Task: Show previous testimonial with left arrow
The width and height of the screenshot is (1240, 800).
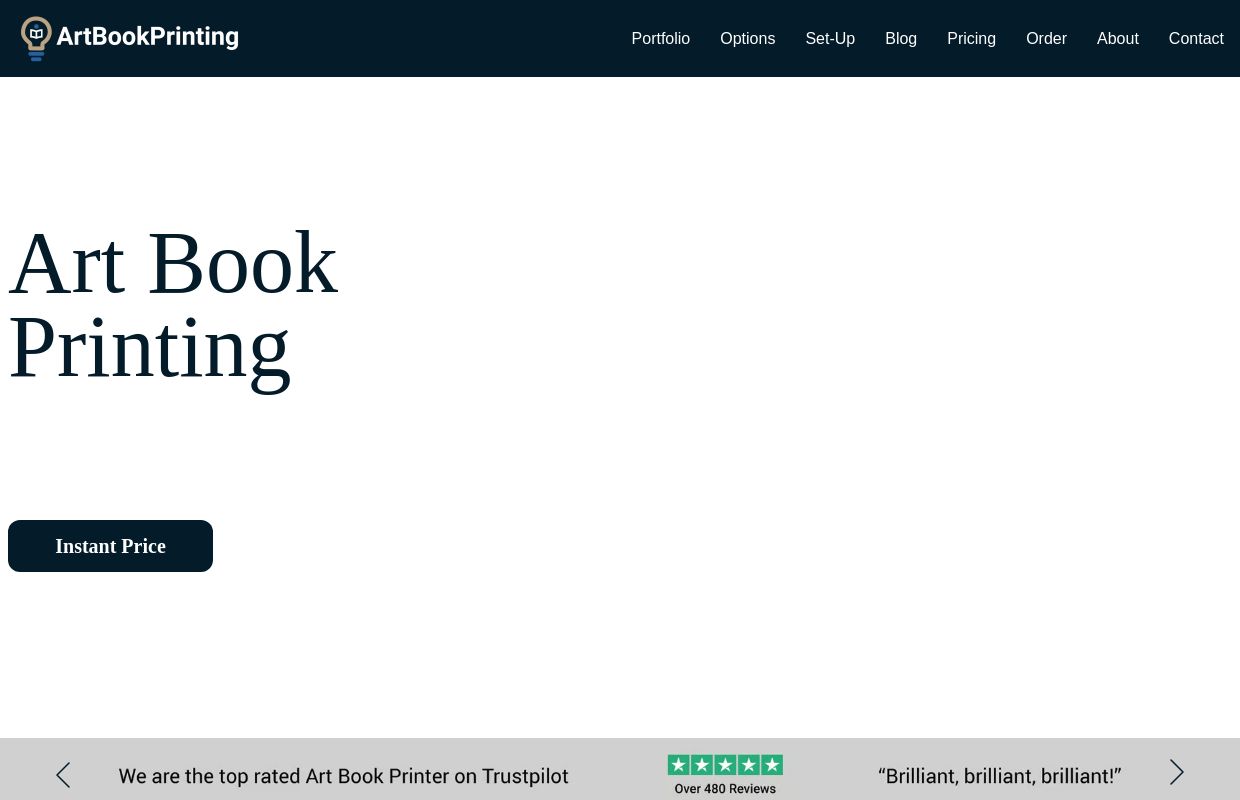Action: coord(63,775)
